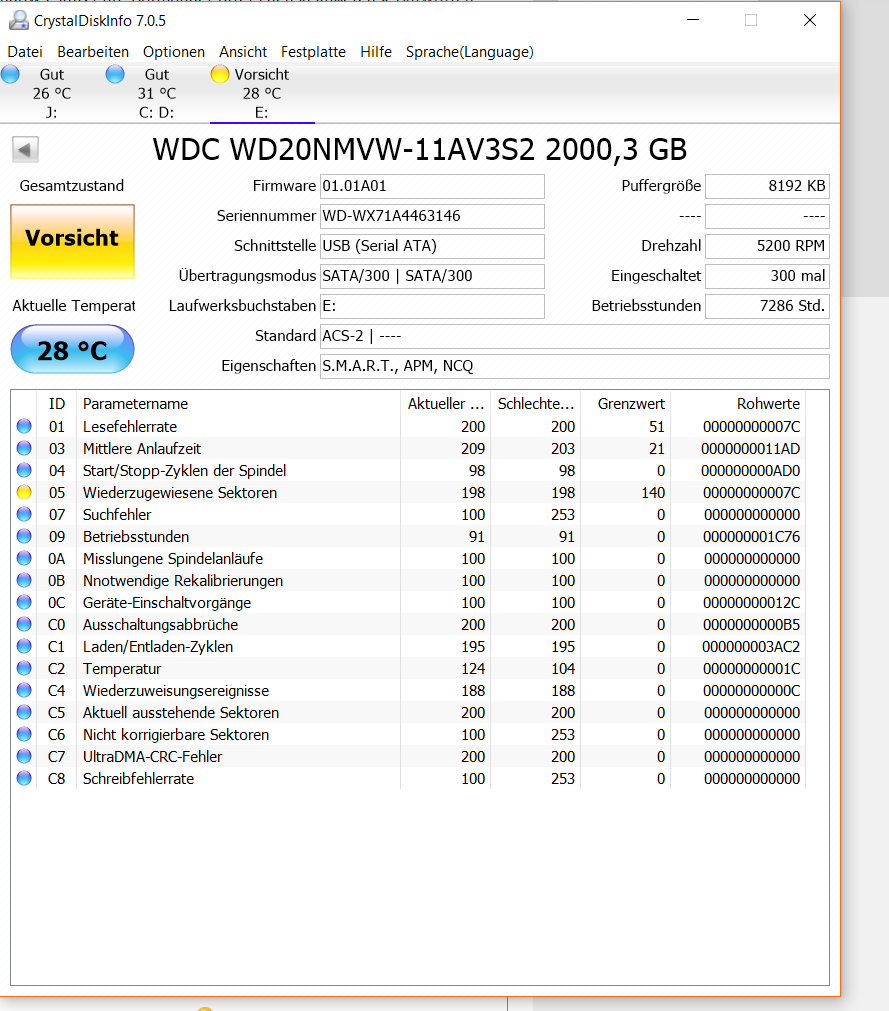Click status icon of Ausschaltungsabbrüche row
Image resolution: width=889 pixels, height=1011 pixels.
(24, 623)
